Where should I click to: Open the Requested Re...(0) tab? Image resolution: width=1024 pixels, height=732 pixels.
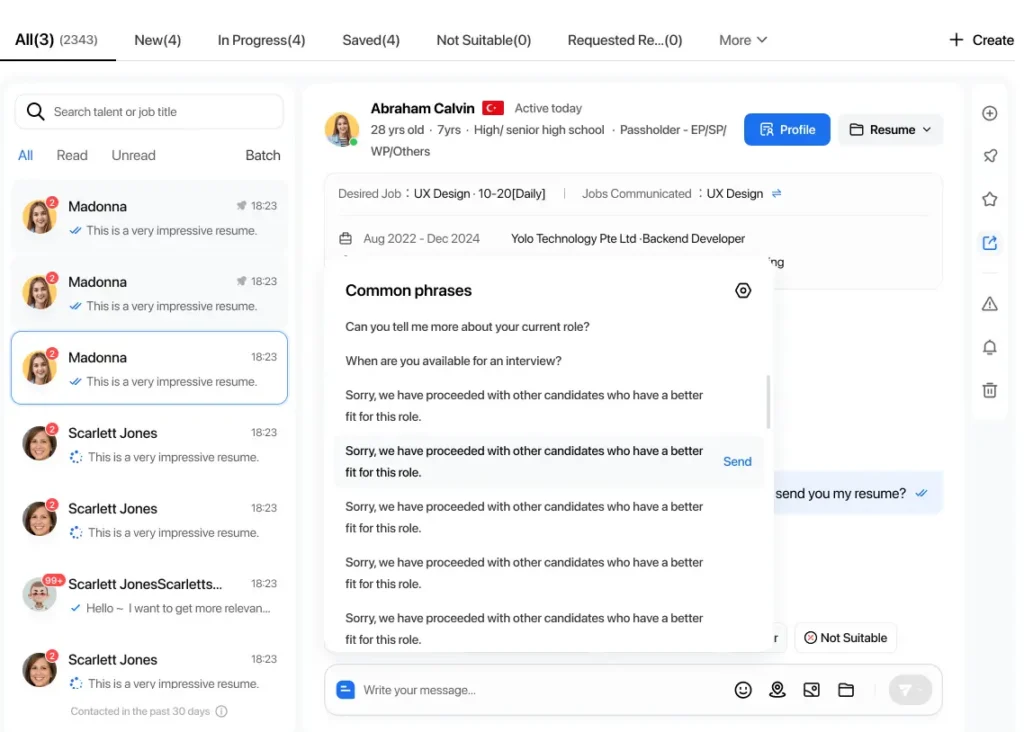[x=624, y=40]
